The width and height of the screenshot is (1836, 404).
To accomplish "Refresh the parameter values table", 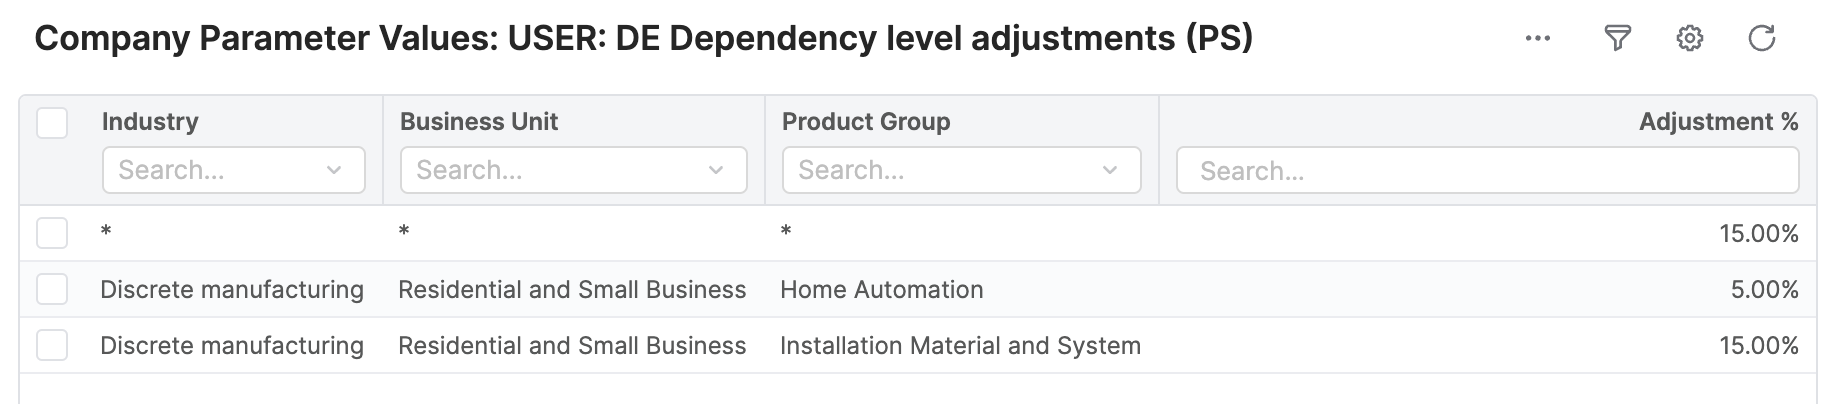I will (1761, 39).
